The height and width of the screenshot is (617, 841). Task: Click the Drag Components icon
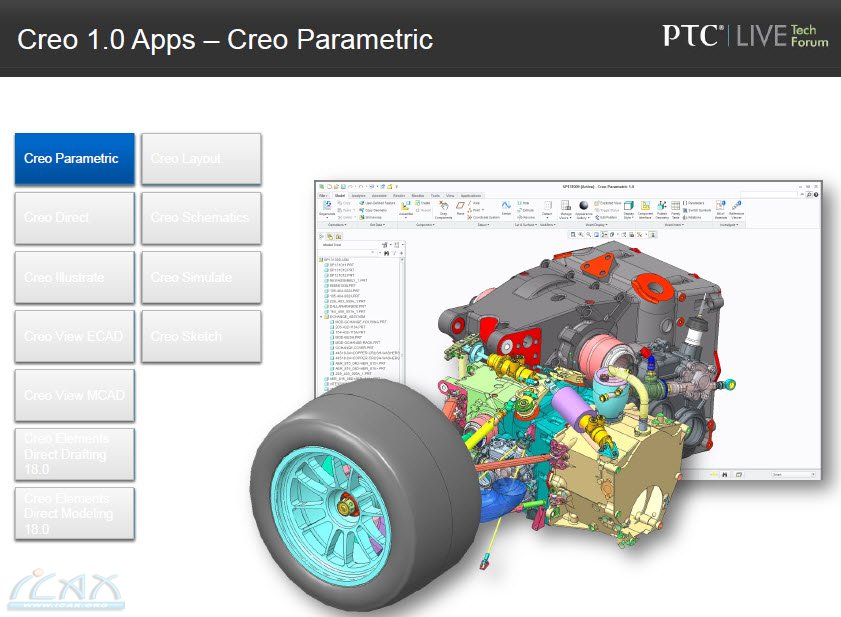(444, 205)
